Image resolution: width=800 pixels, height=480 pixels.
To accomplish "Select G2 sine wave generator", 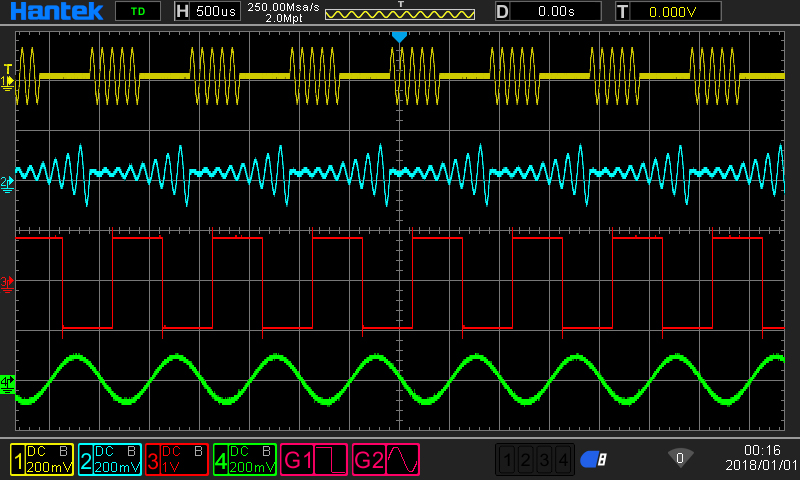I will (386, 460).
